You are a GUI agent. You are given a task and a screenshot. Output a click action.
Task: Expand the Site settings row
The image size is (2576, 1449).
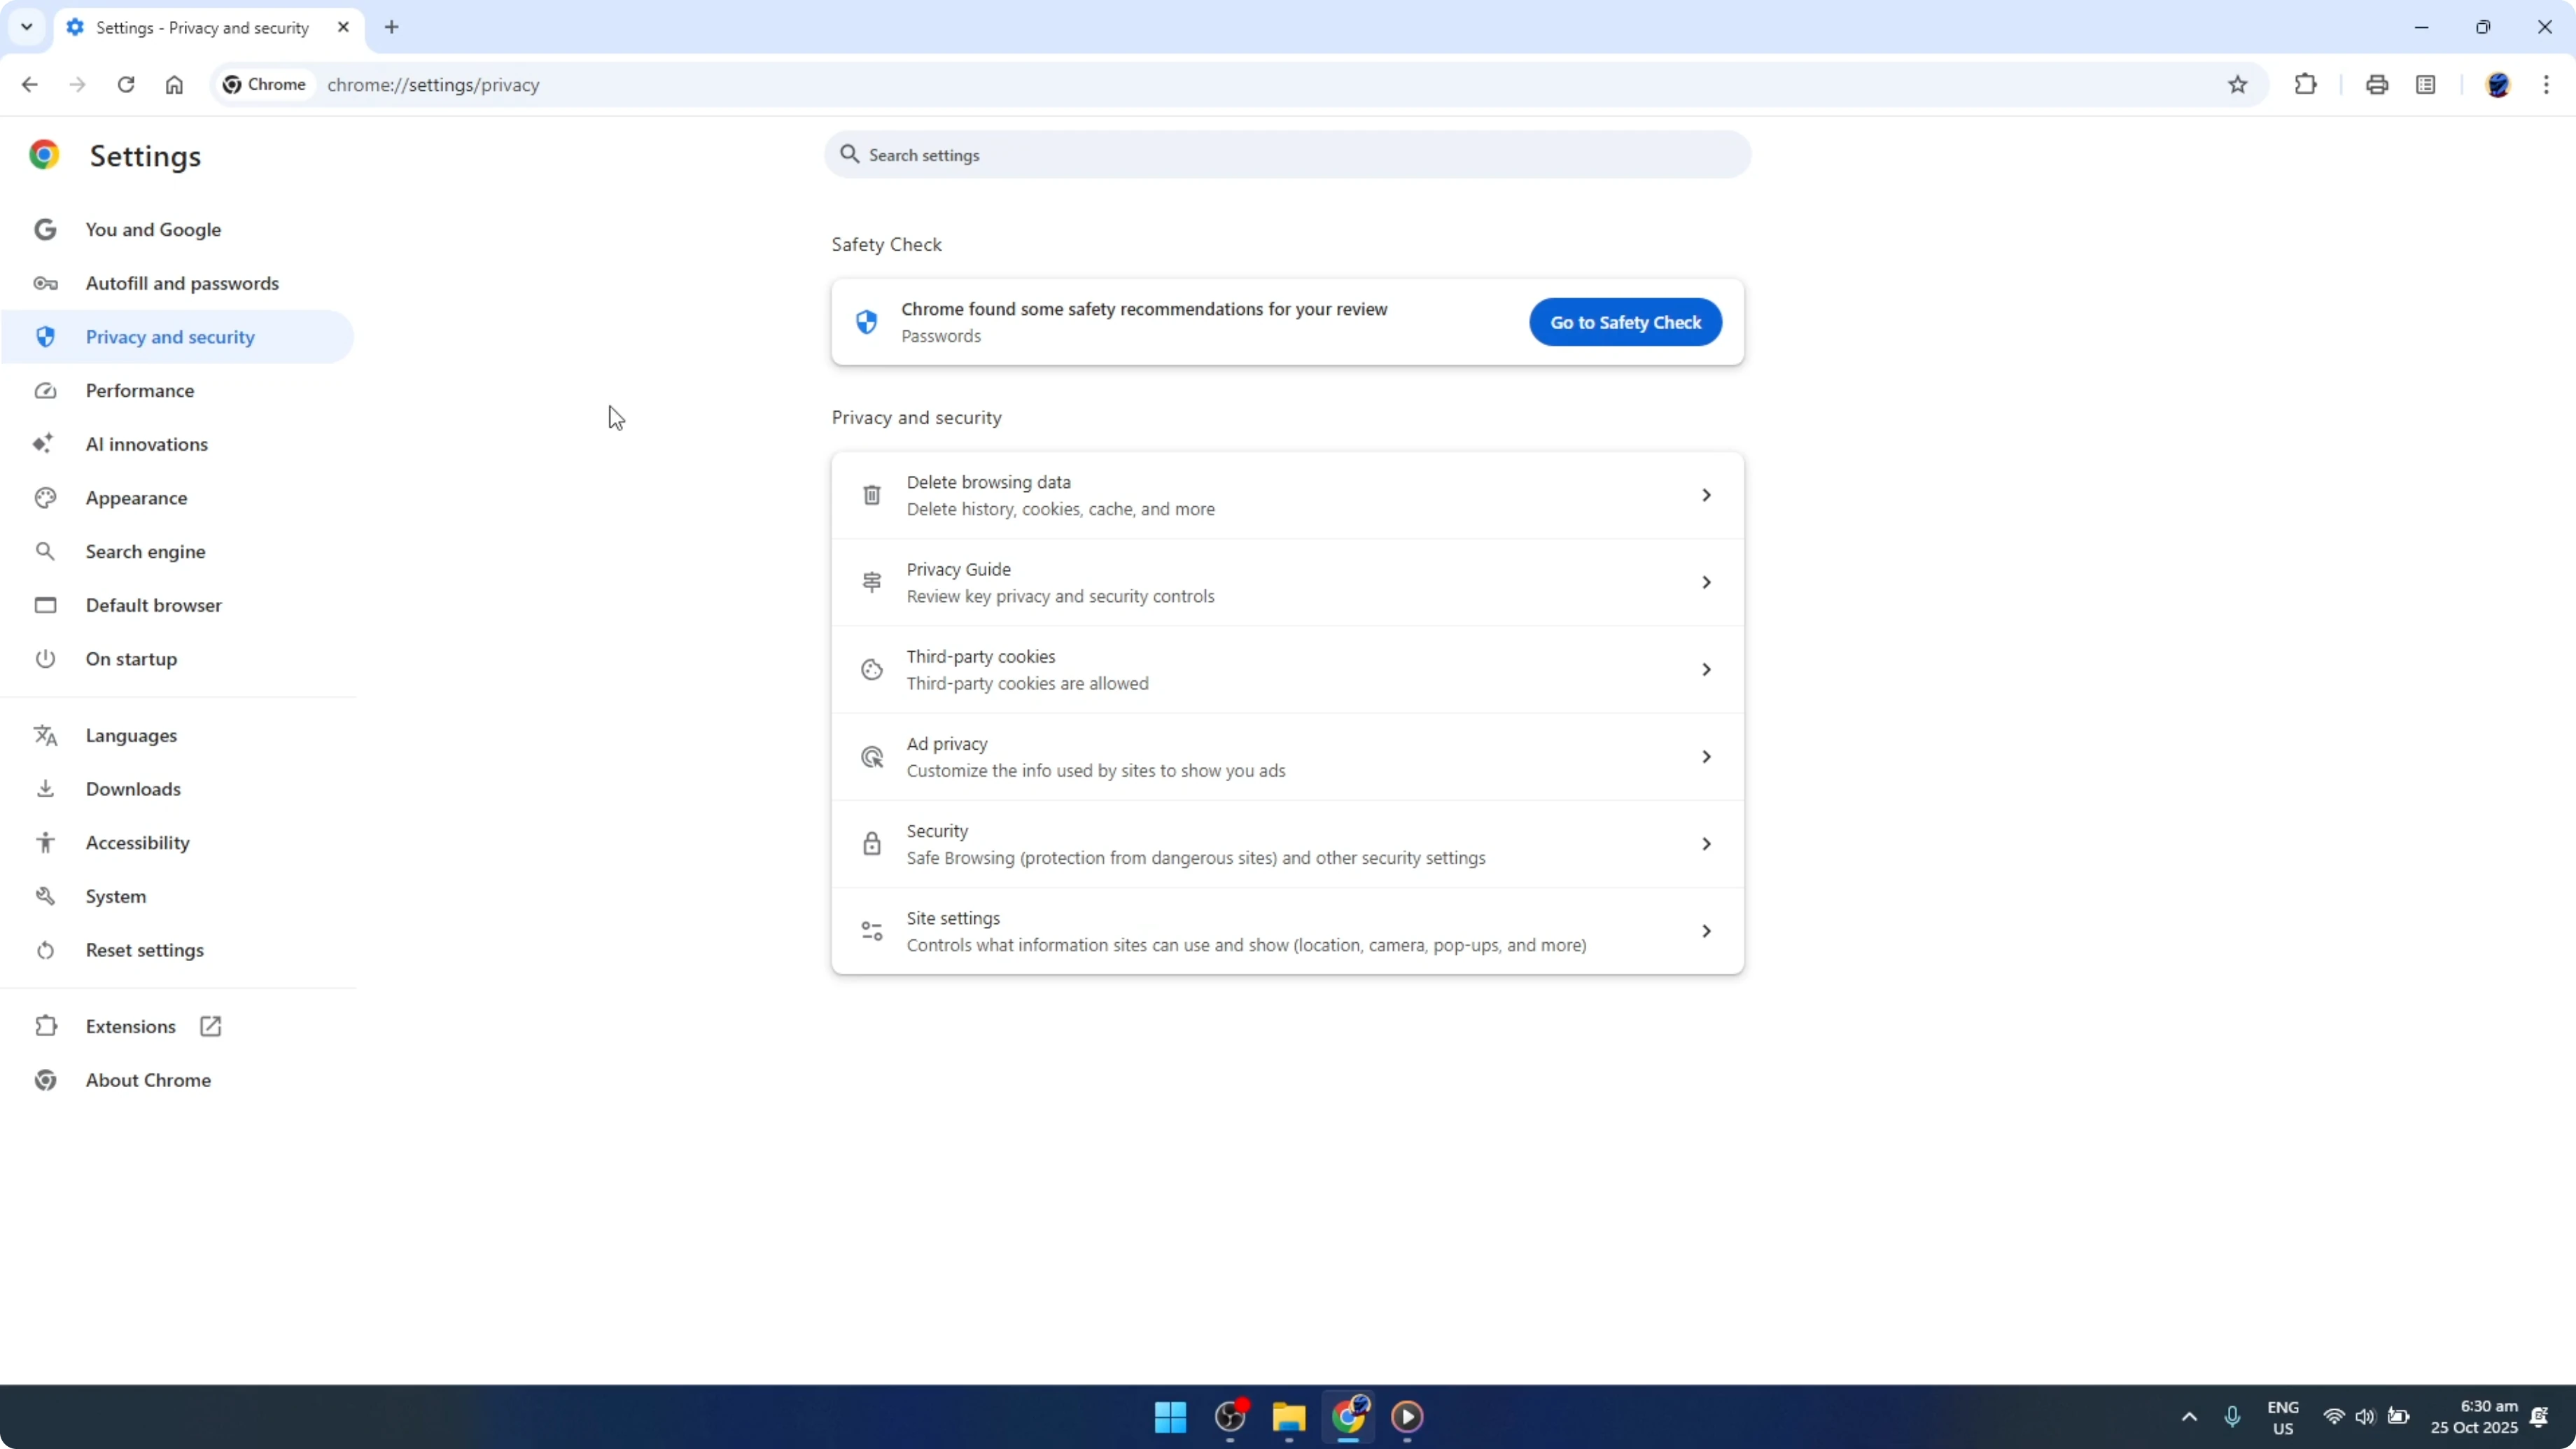pos(1706,930)
